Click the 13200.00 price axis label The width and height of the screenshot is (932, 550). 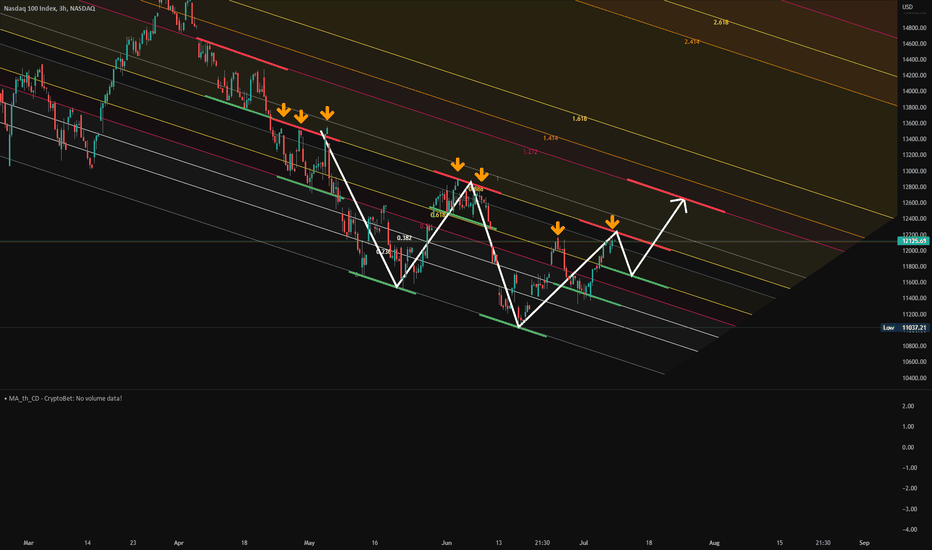pyautogui.click(x=914, y=155)
